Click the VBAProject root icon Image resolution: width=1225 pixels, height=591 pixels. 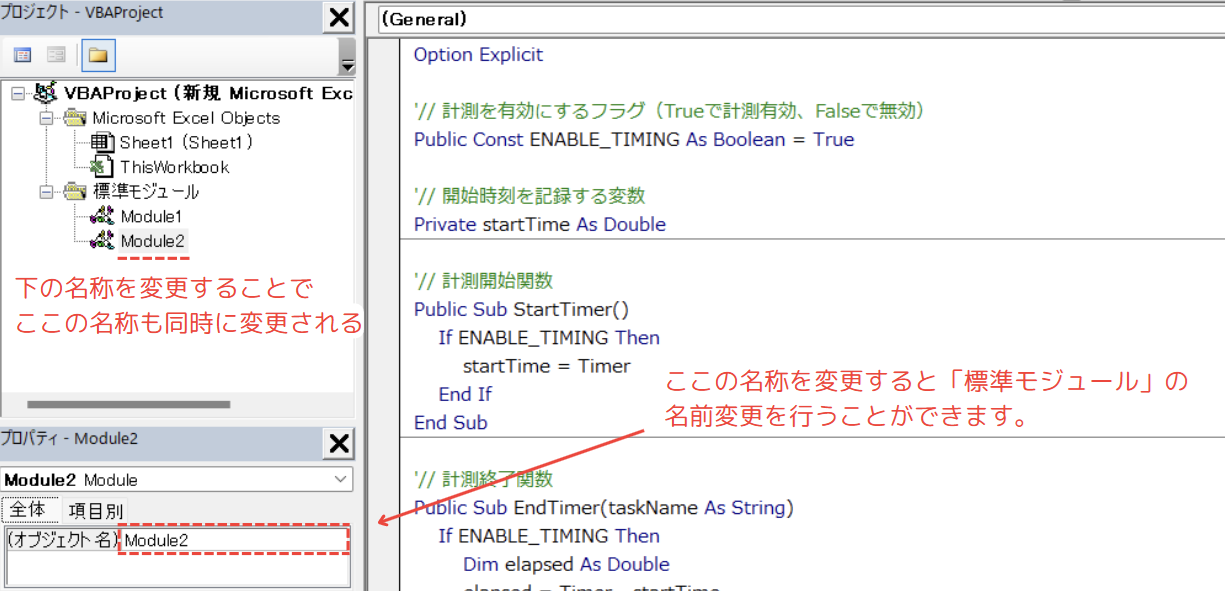click(x=45, y=92)
